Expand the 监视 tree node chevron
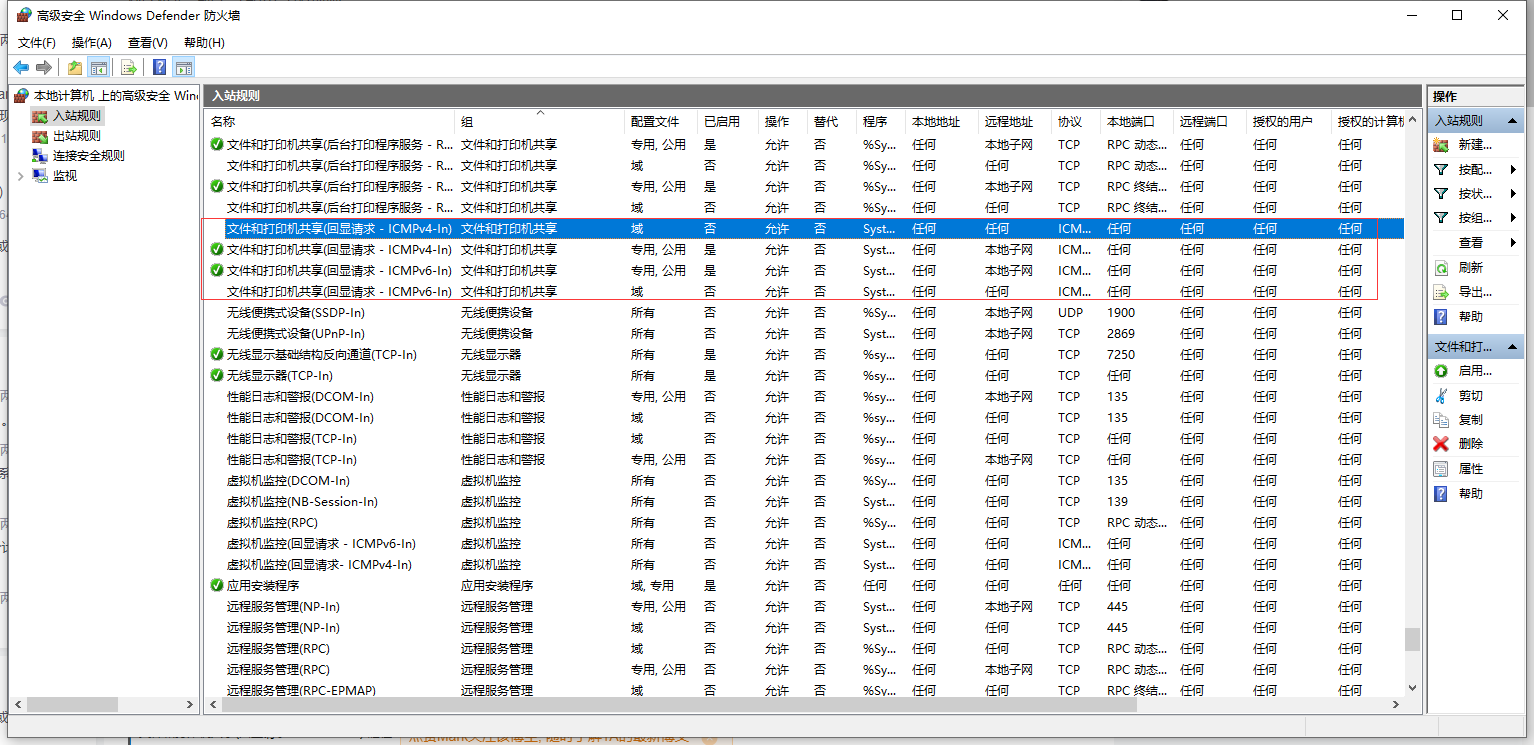The height and width of the screenshot is (745, 1534). point(21,176)
